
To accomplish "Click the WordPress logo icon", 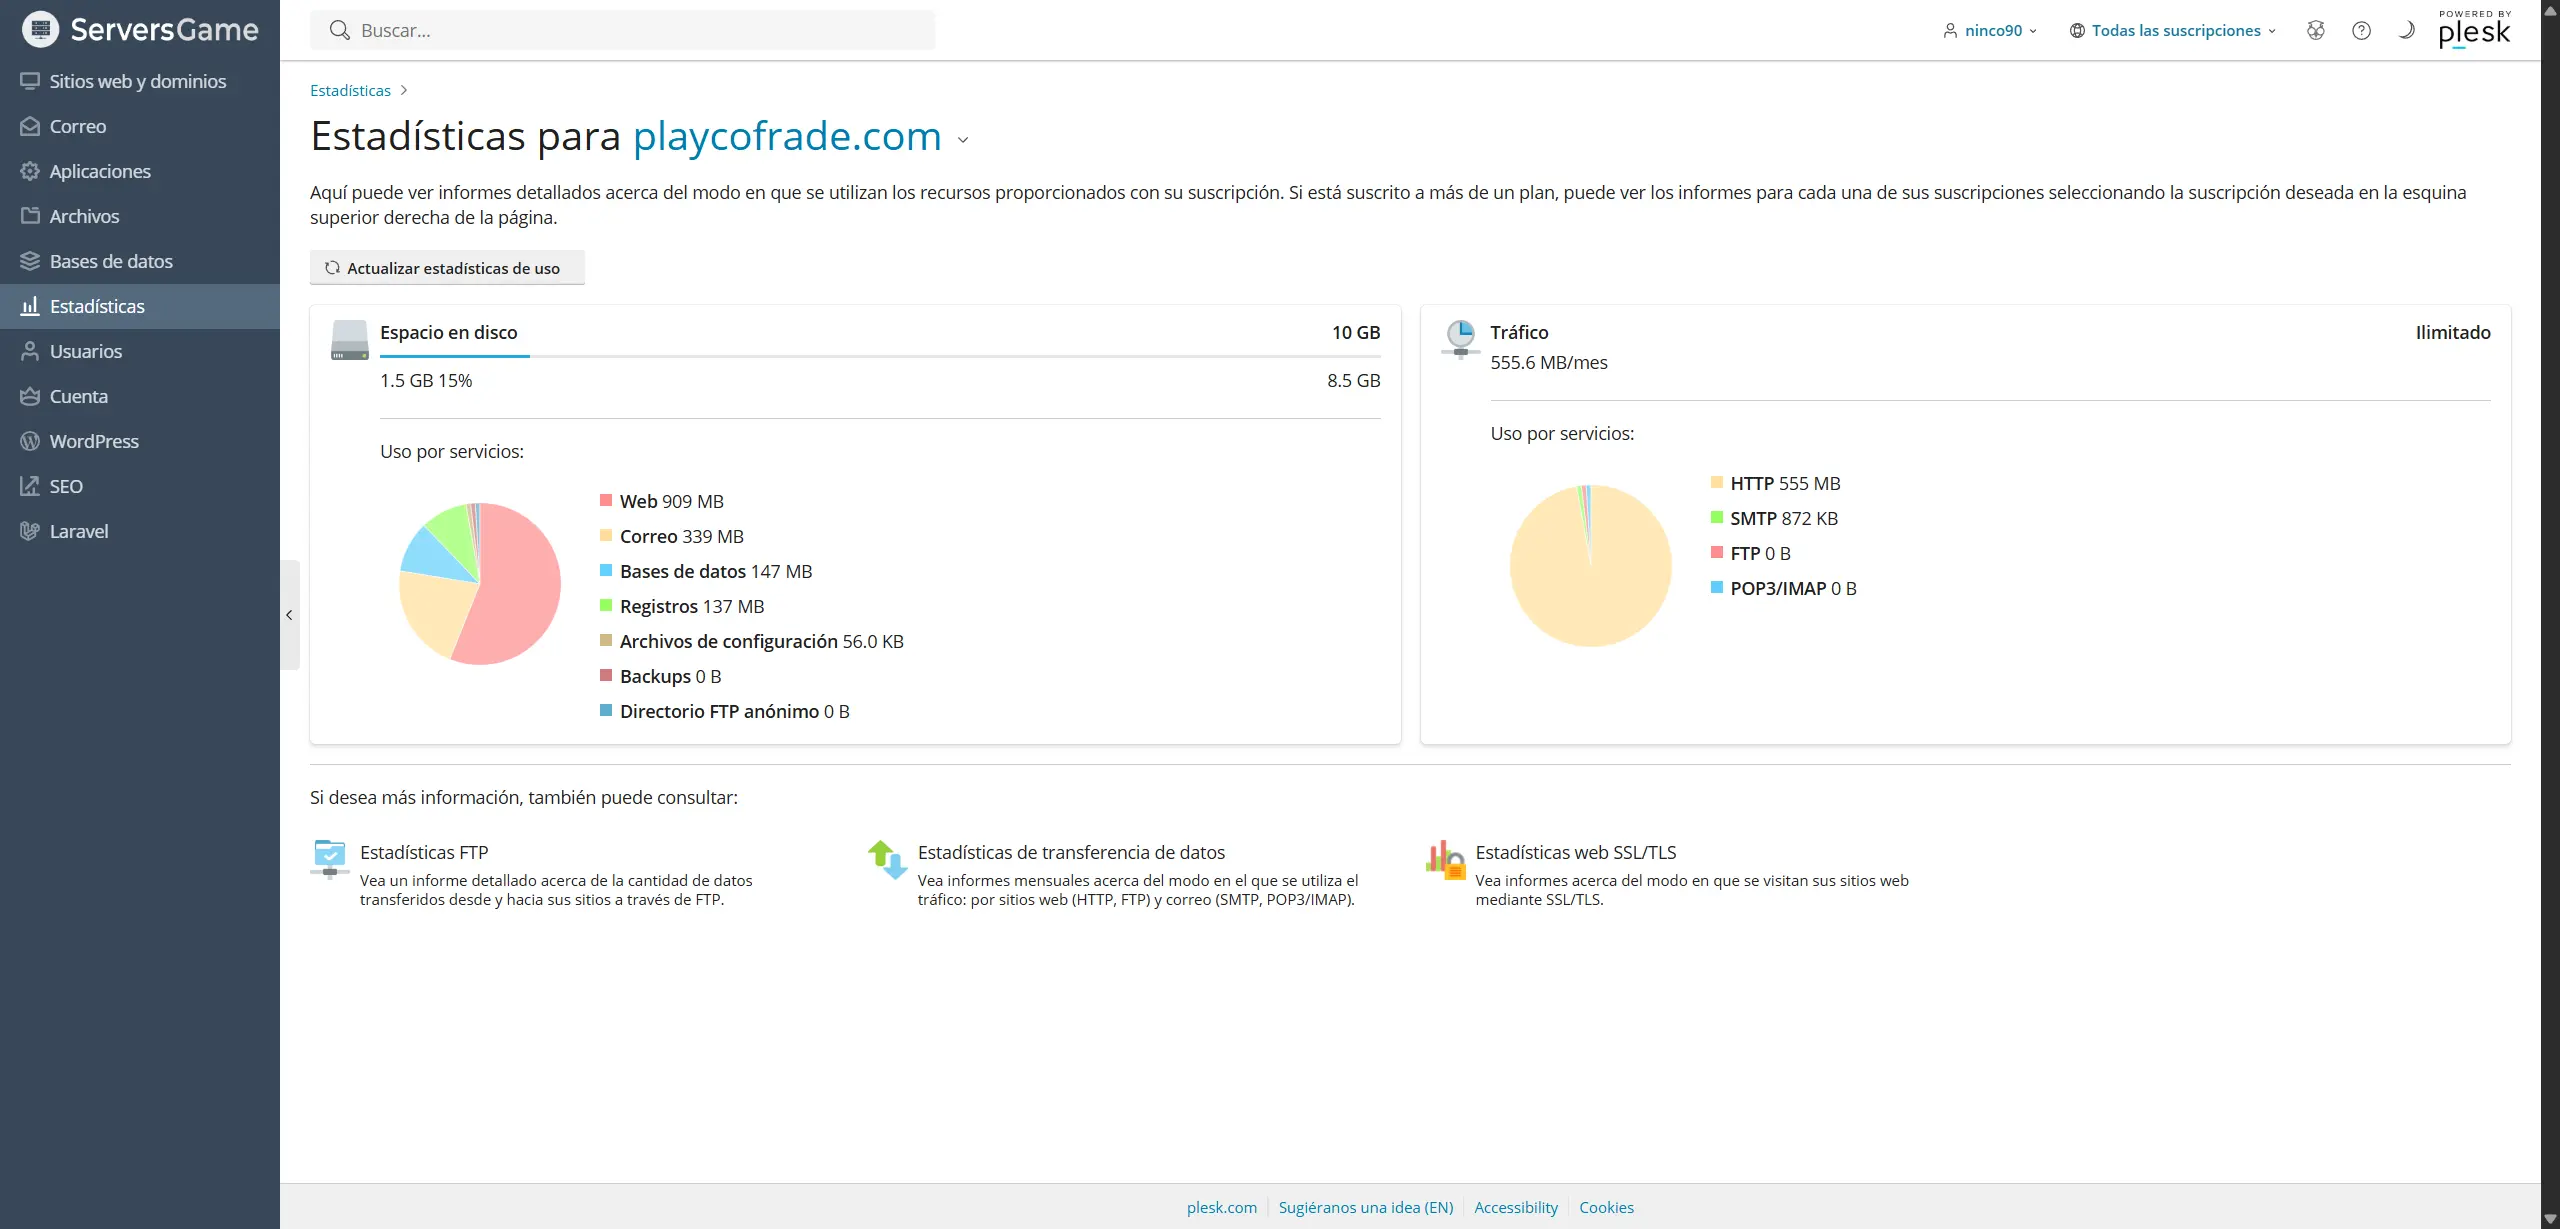I will pos(30,441).
